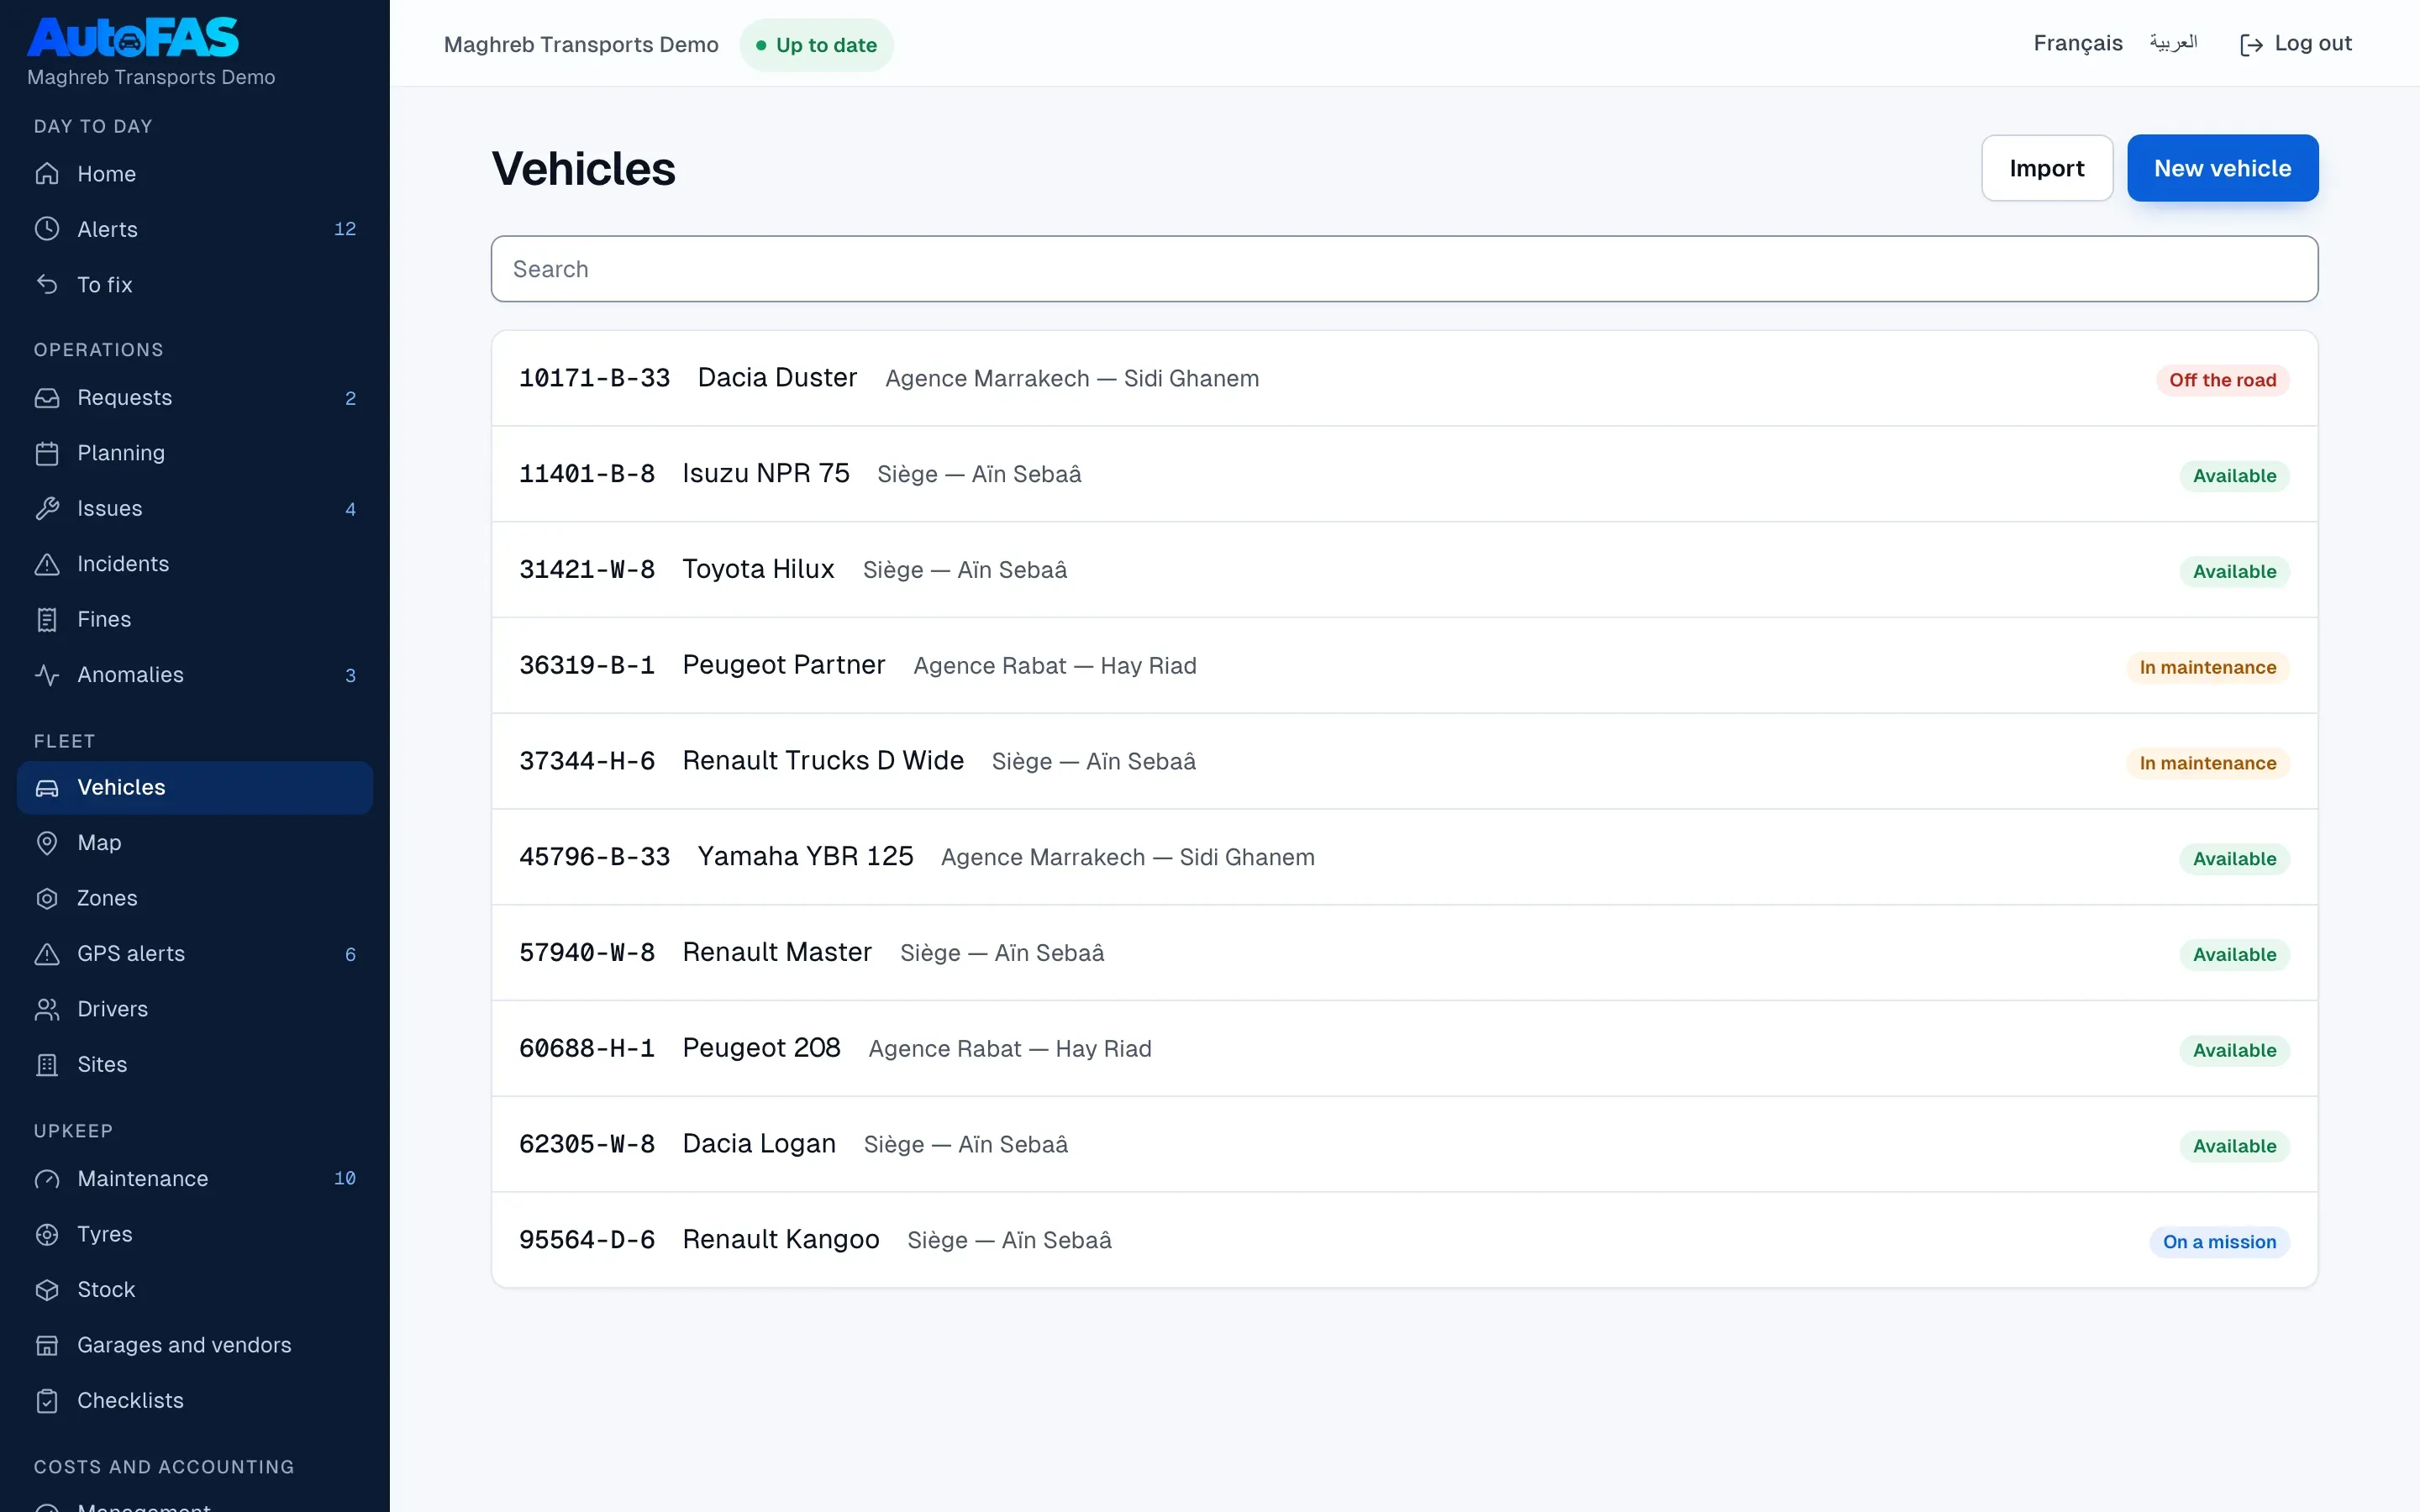Click the Map pin icon
The width and height of the screenshot is (2420, 1512).
pyautogui.click(x=47, y=843)
